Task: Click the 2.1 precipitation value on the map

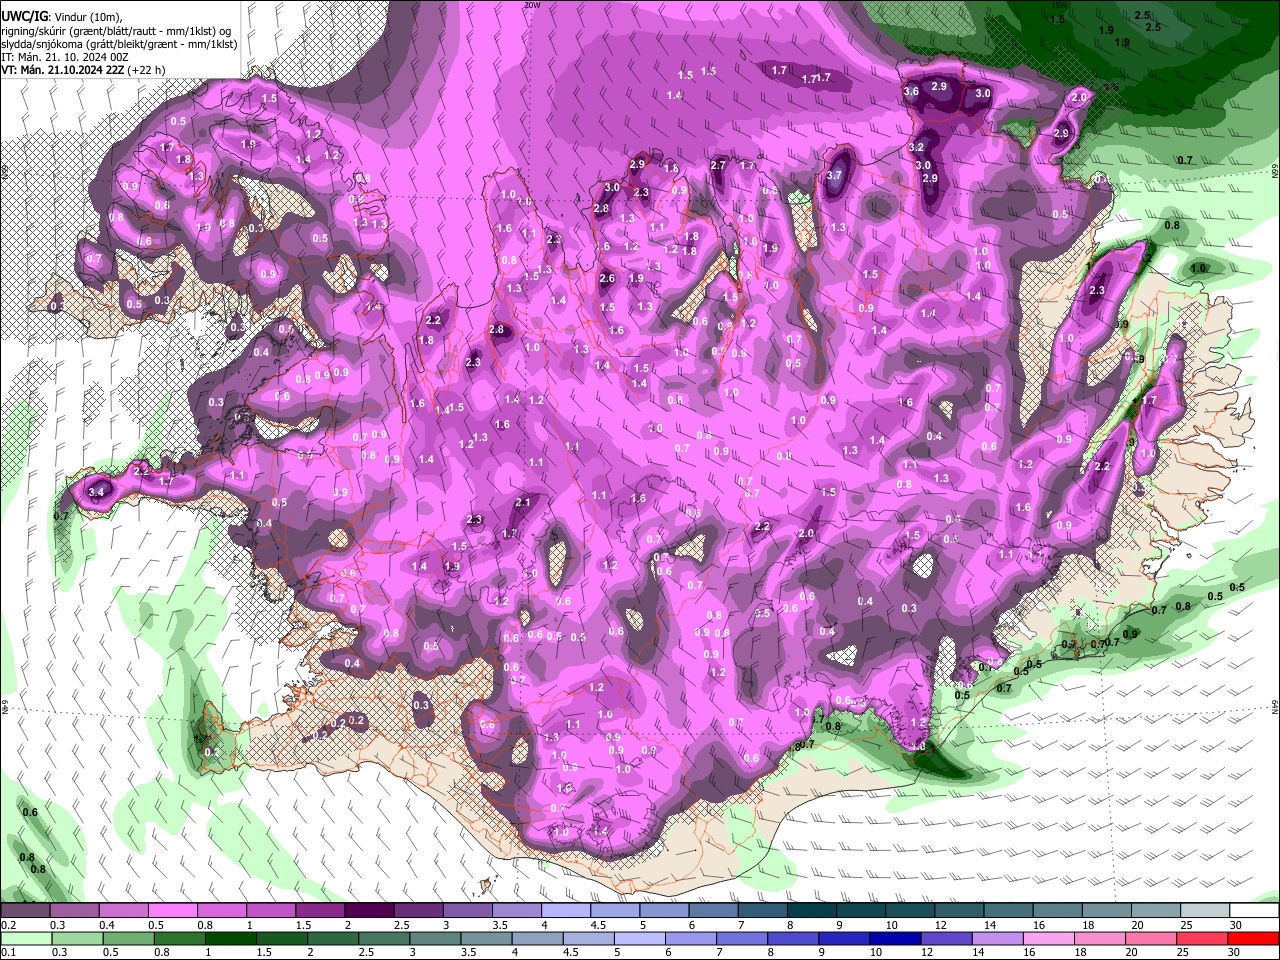Action: (x=523, y=502)
